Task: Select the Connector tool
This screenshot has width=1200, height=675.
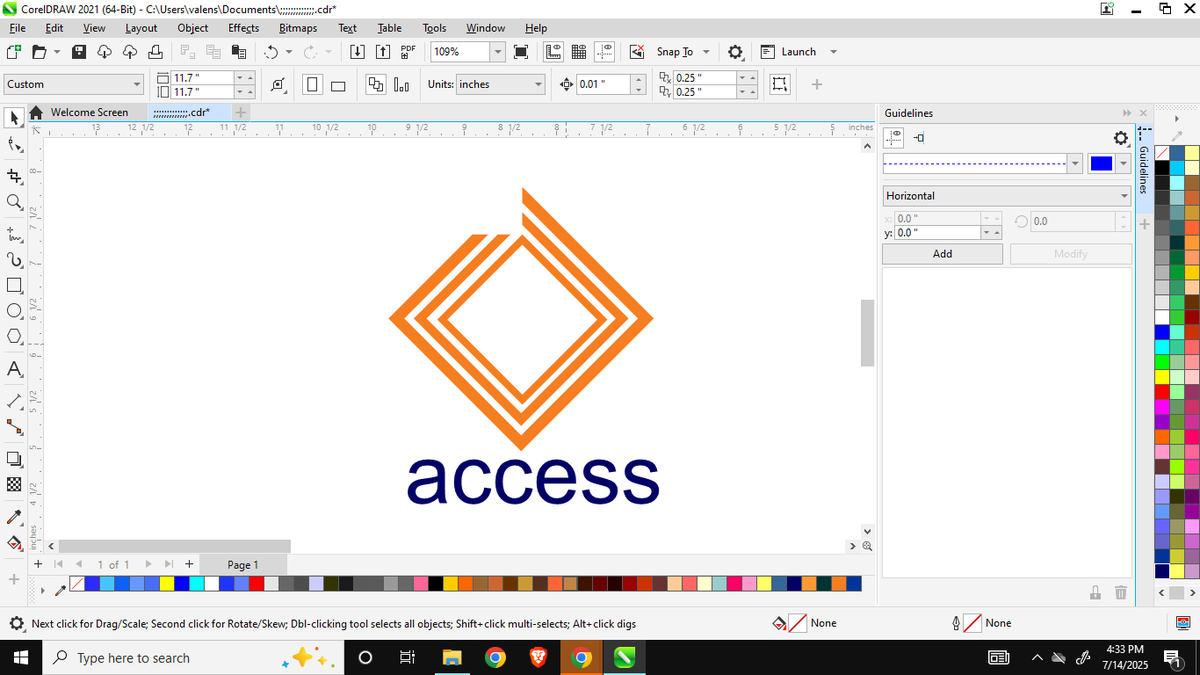Action: click(14, 427)
